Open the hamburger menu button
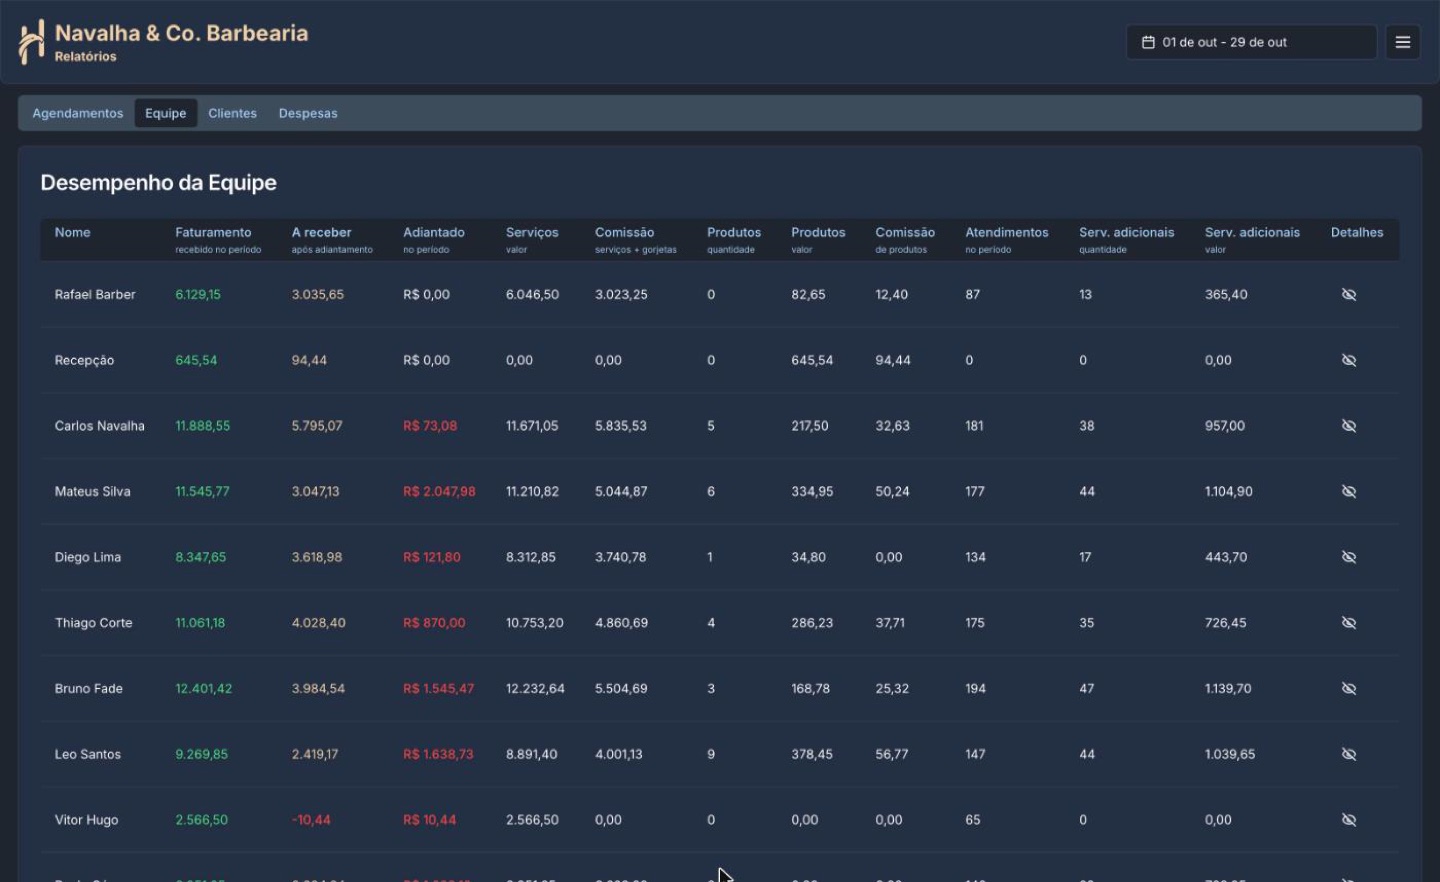The image size is (1440, 882). [1403, 42]
